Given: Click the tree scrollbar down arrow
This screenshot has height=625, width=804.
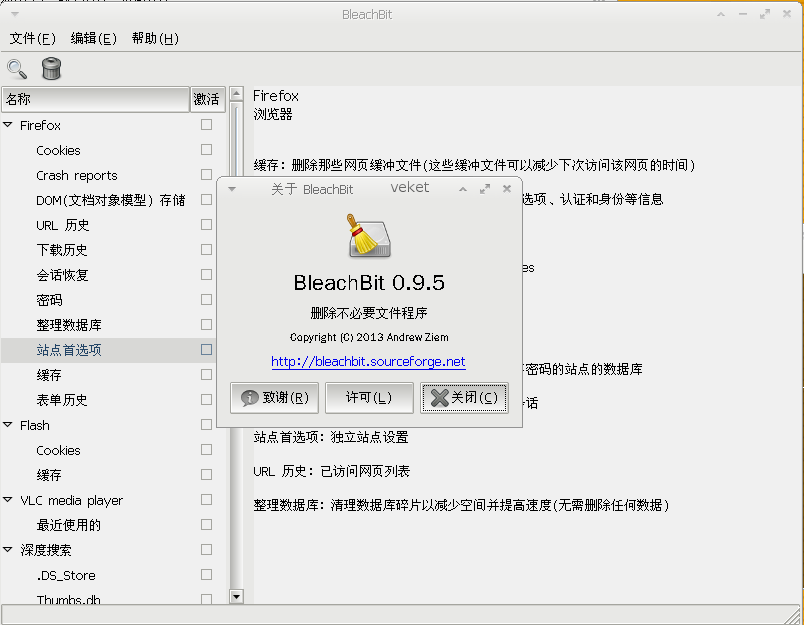Looking at the screenshot, I should (x=236, y=596).
